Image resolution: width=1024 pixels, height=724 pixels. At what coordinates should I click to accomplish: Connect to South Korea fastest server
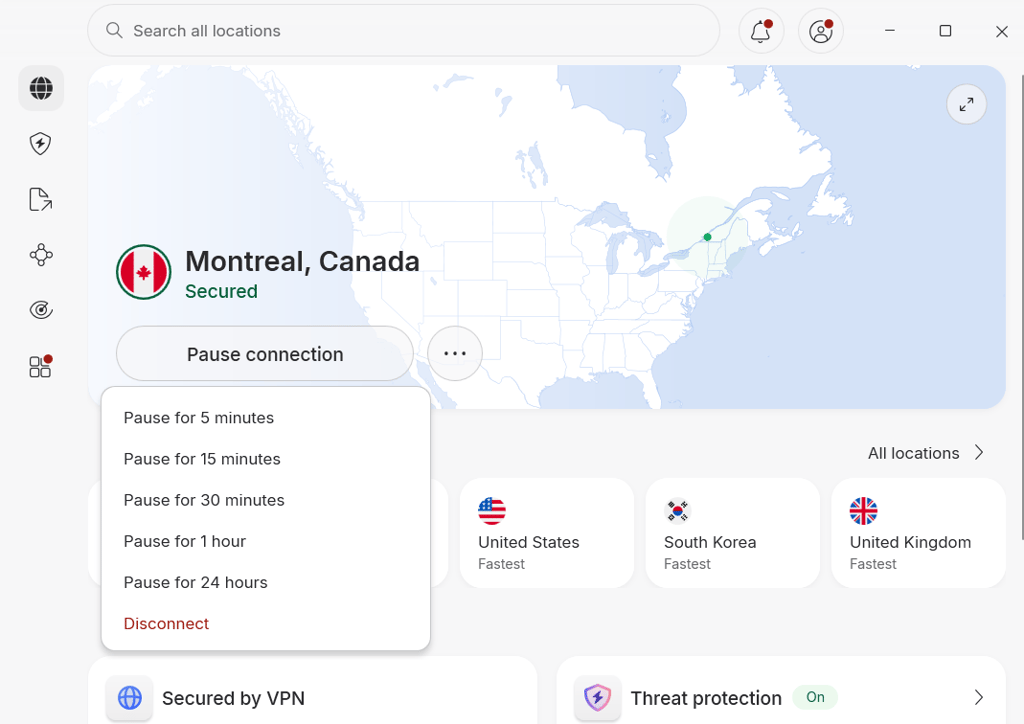[x=733, y=533]
